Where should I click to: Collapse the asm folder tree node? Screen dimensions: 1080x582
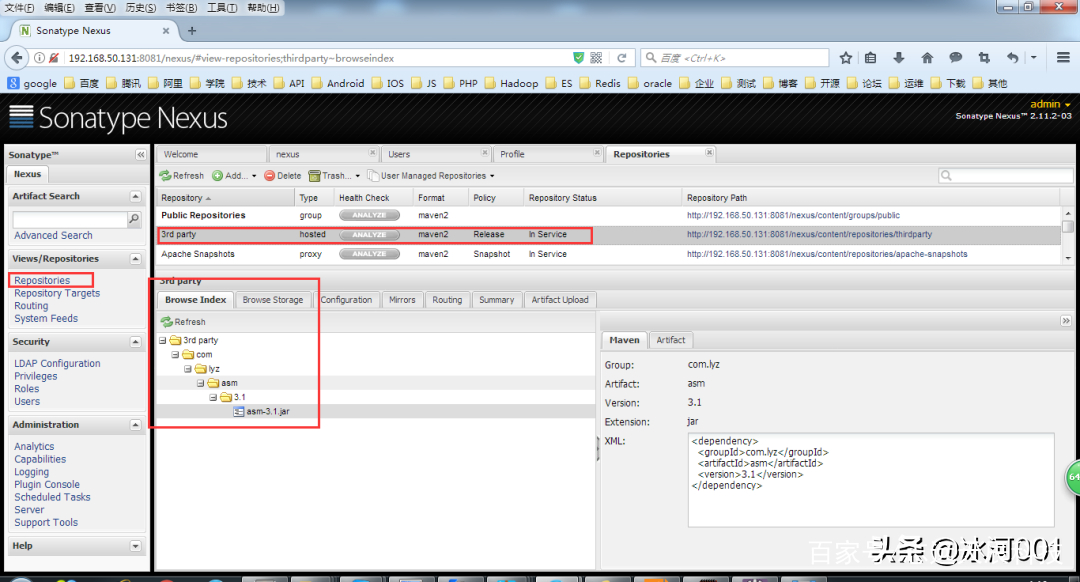point(200,383)
